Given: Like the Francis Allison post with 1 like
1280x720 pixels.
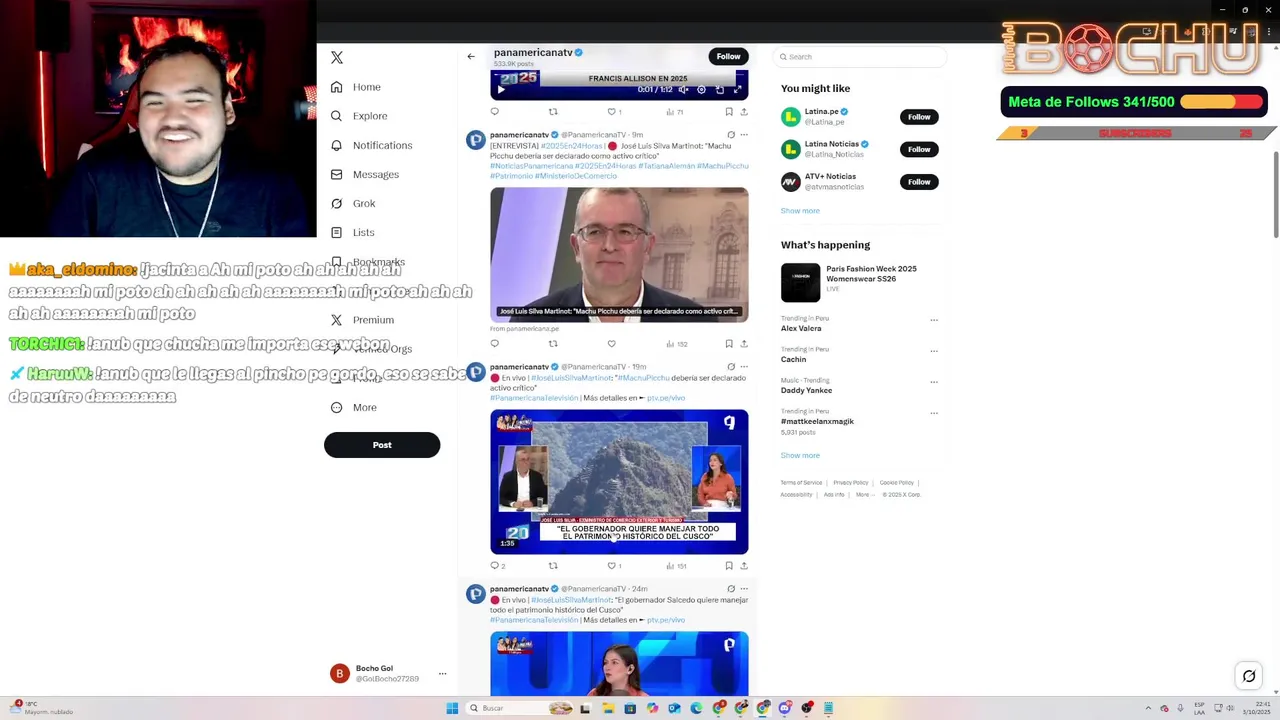Looking at the screenshot, I should [614, 112].
